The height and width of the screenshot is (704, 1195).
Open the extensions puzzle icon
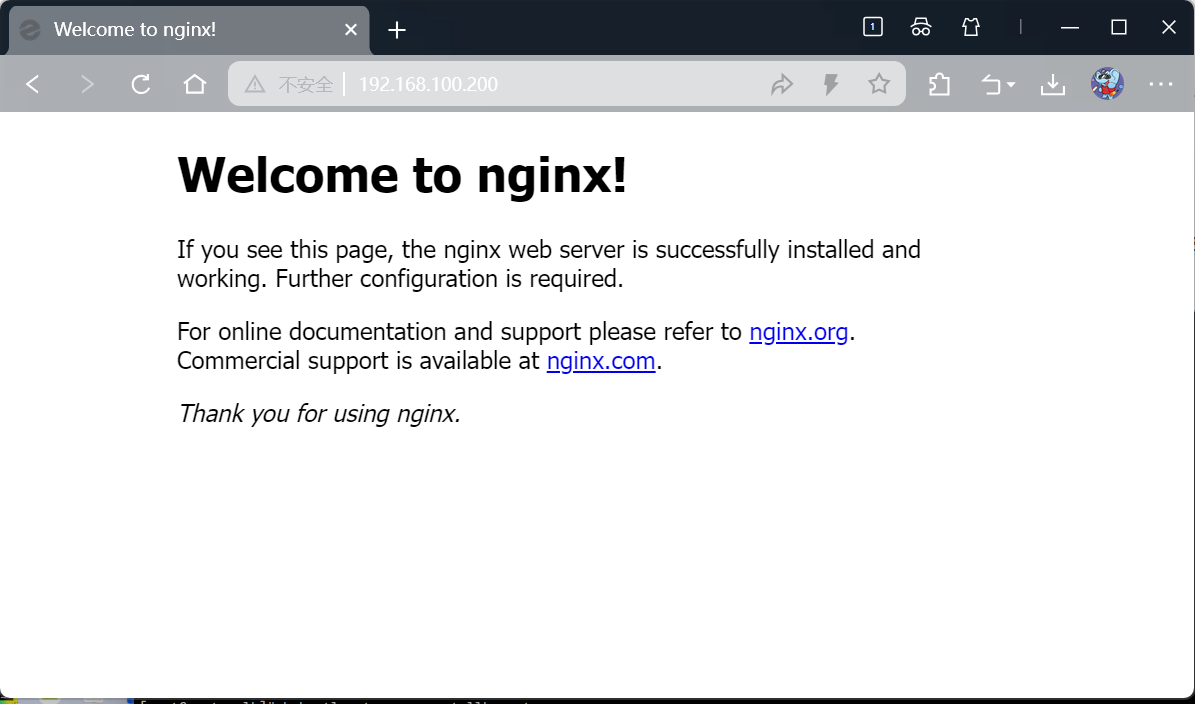point(940,84)
